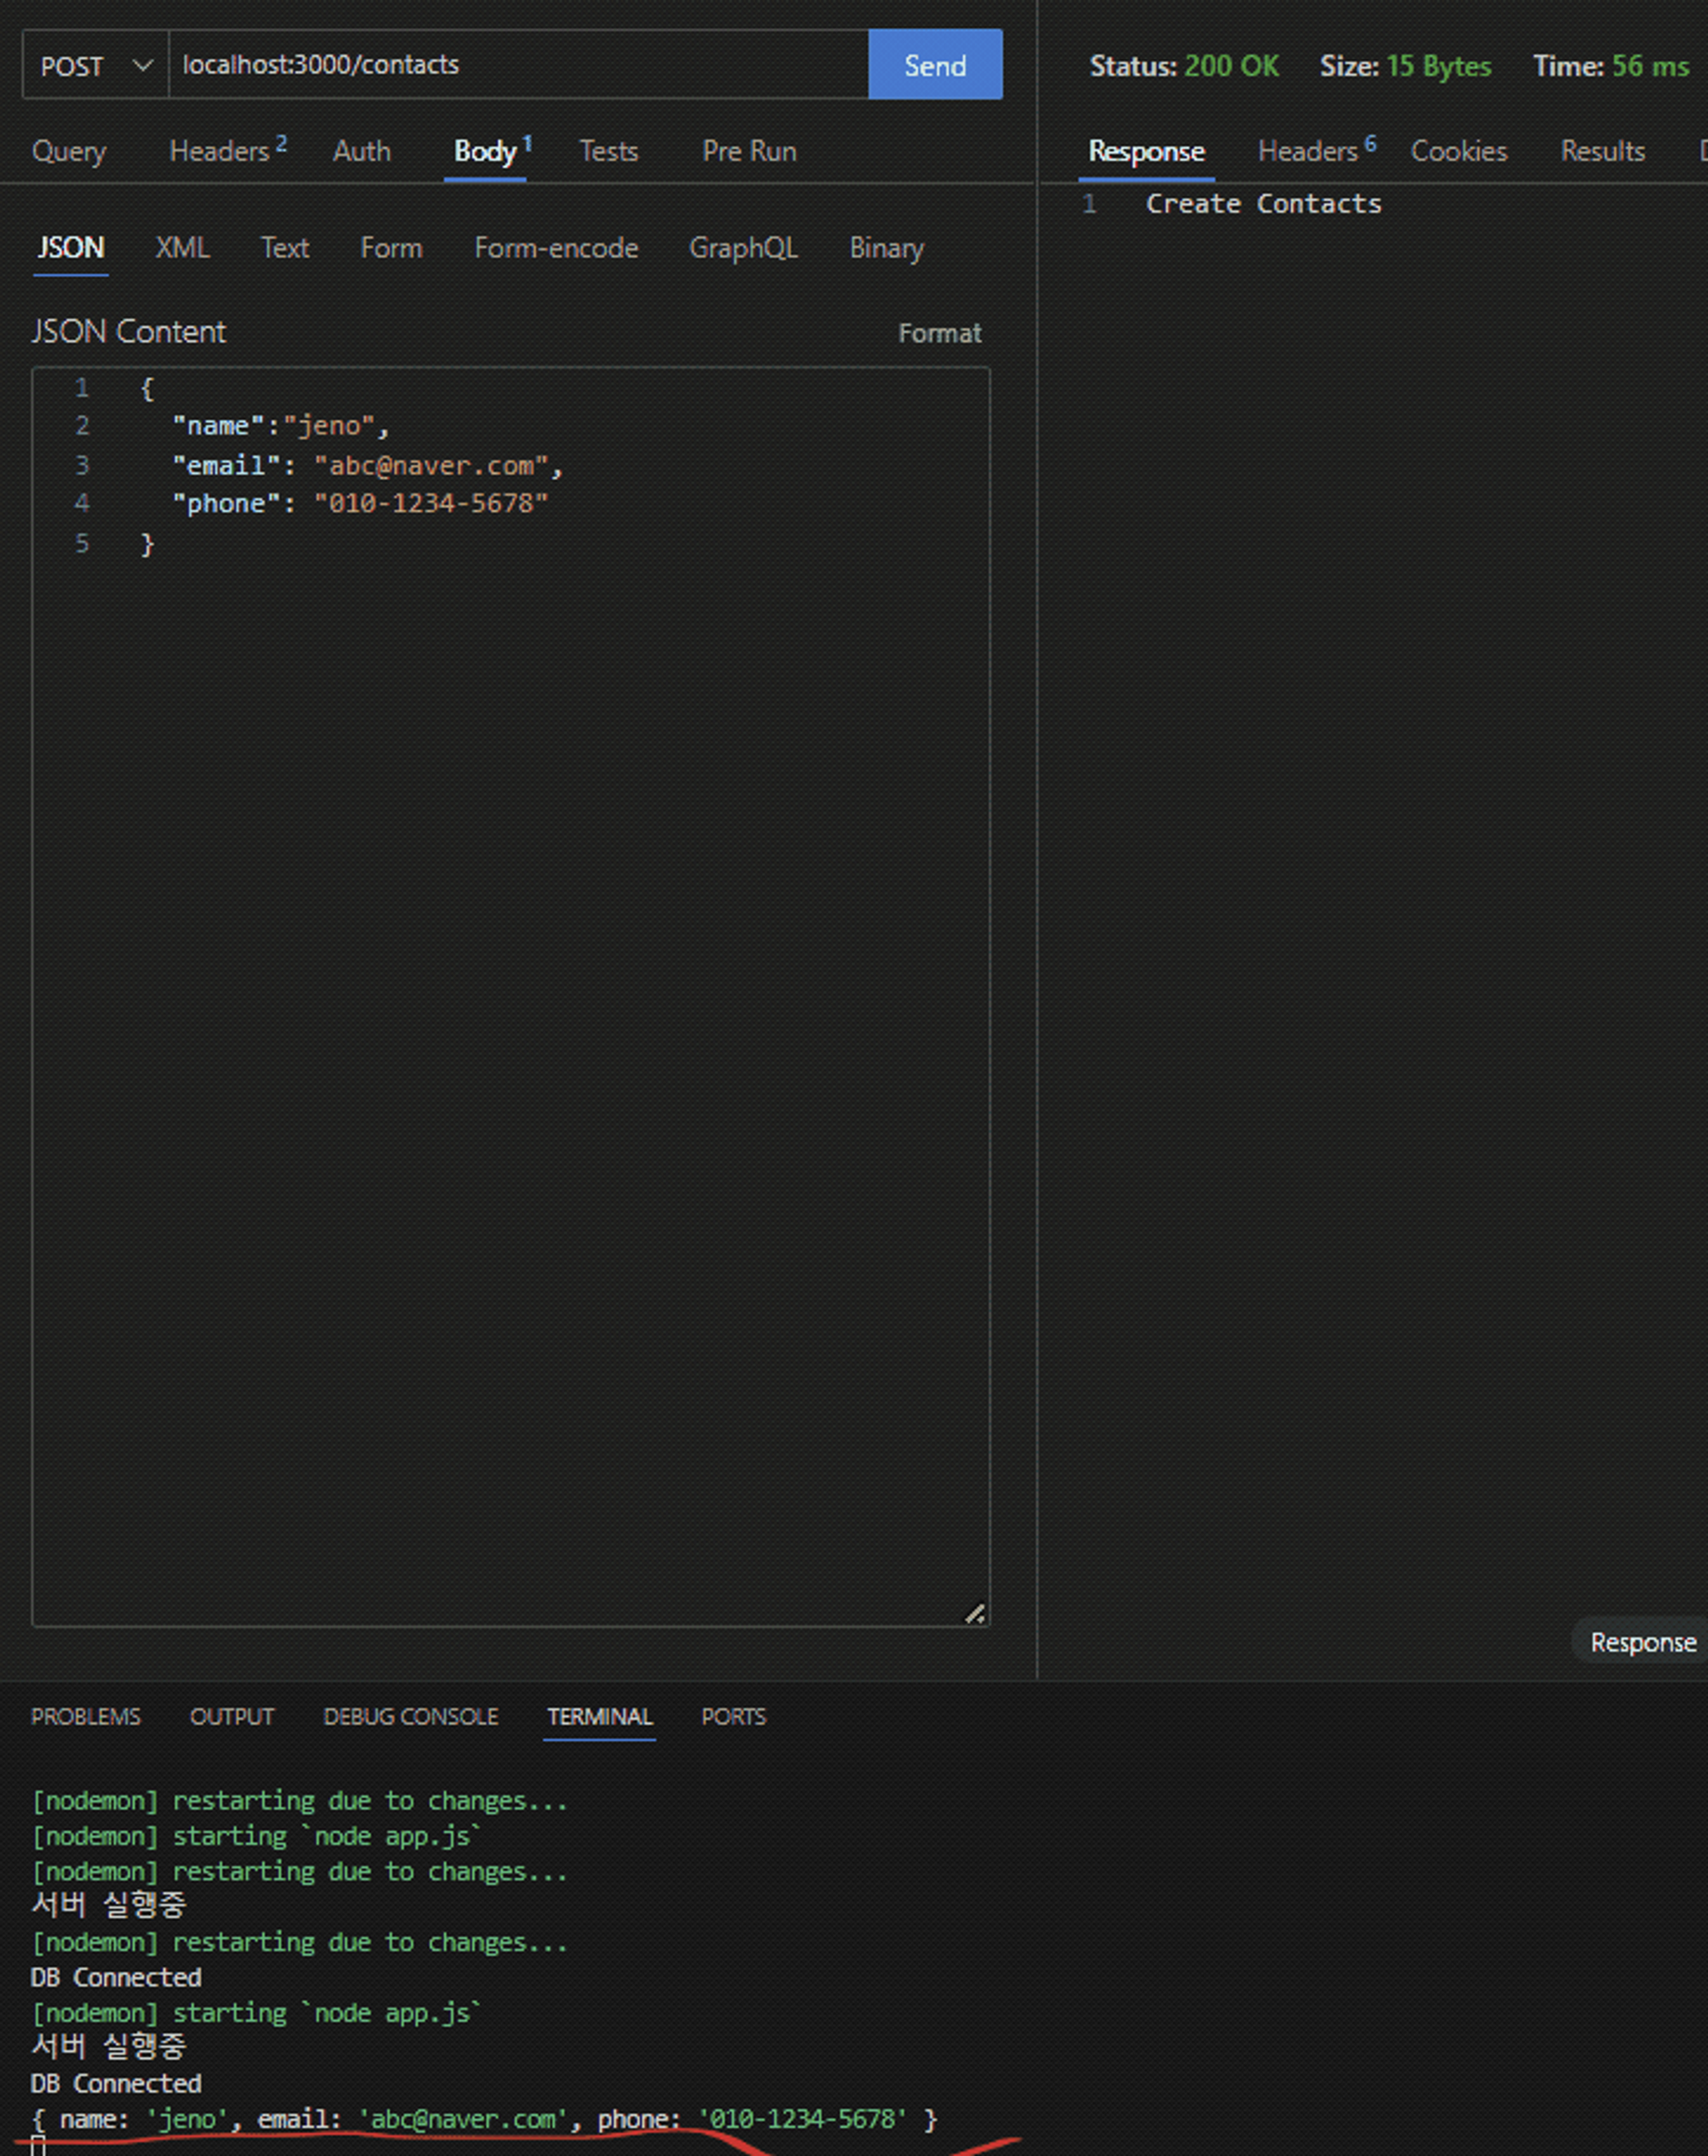Screen dimensions: 1708x2156
Task: Open the Cookies tab
Action: tap(1458, 151)
